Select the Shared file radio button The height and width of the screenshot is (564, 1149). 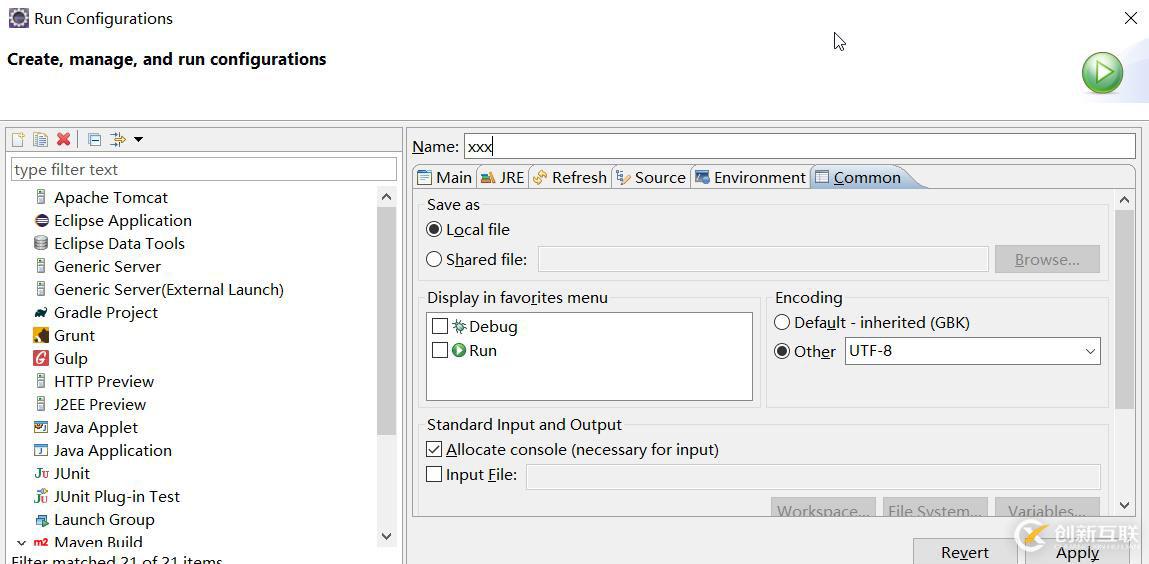pos(434,259)
